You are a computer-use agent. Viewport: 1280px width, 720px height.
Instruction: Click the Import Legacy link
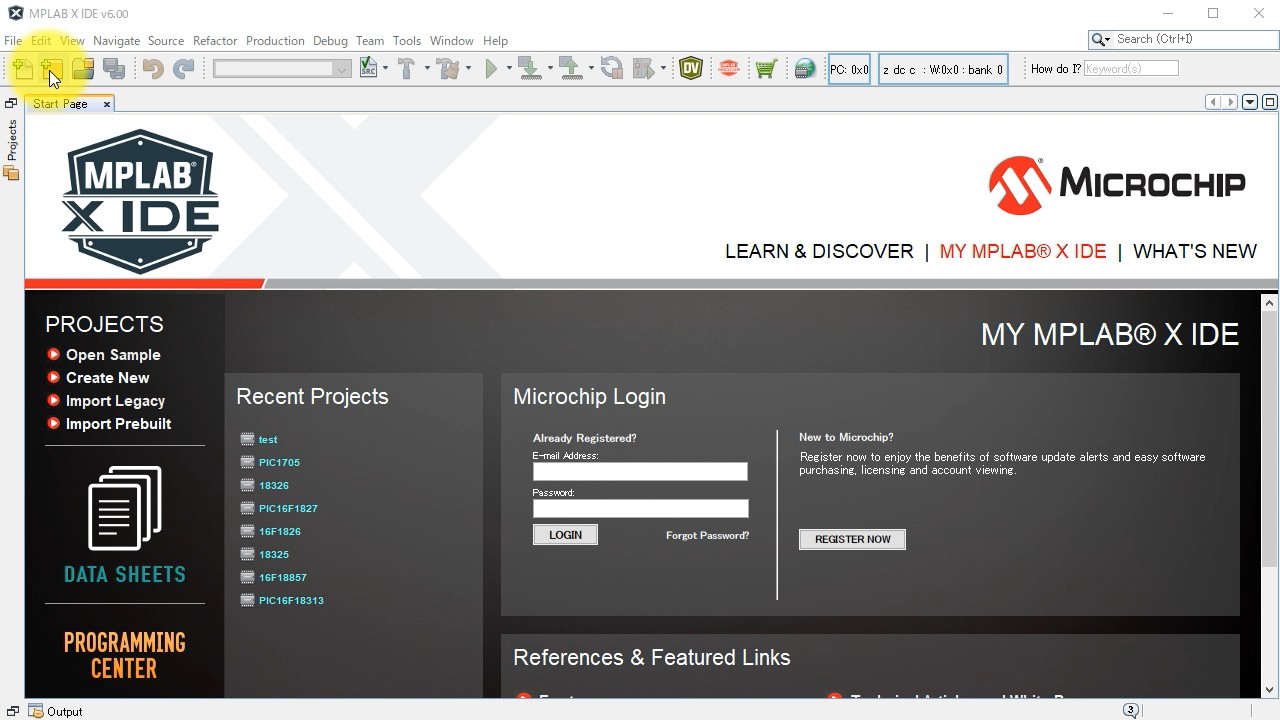point(115,401)
